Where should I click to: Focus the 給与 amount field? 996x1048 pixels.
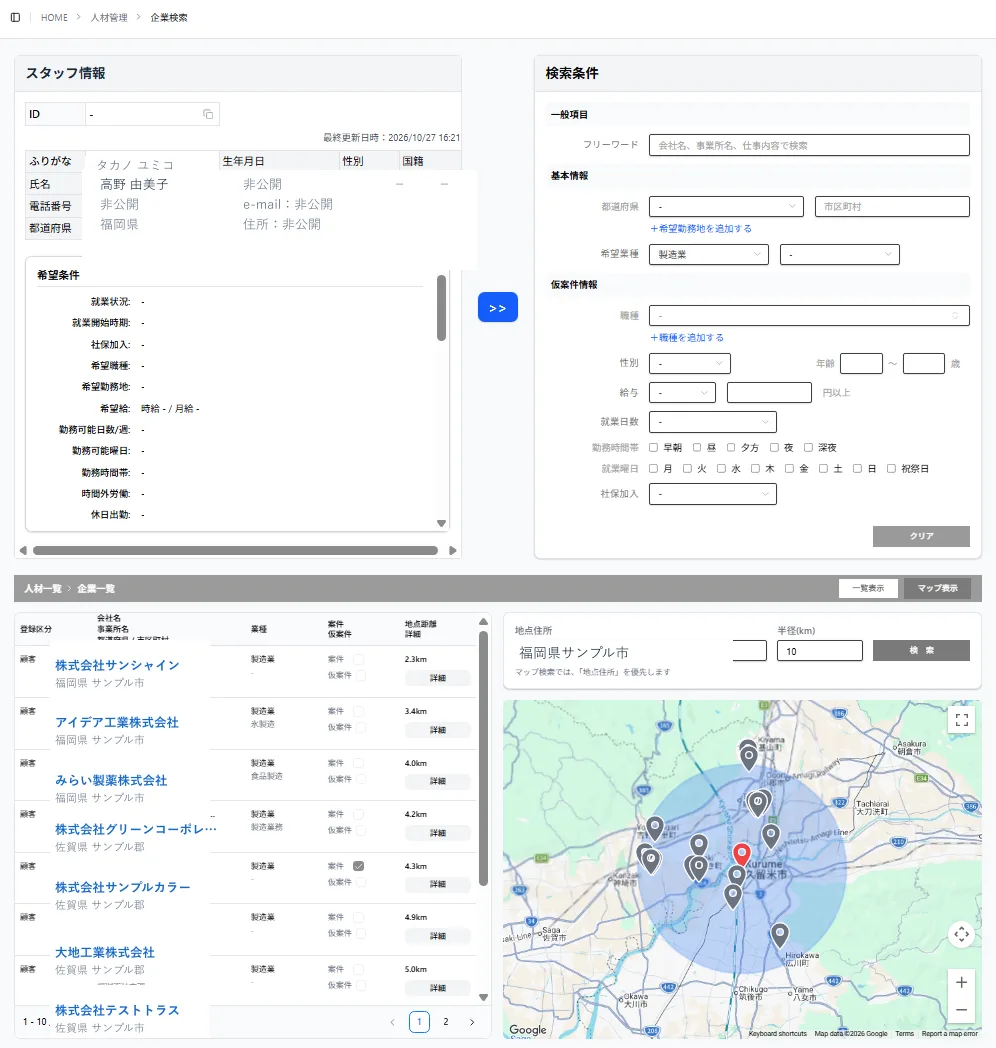tap(769, 393)
